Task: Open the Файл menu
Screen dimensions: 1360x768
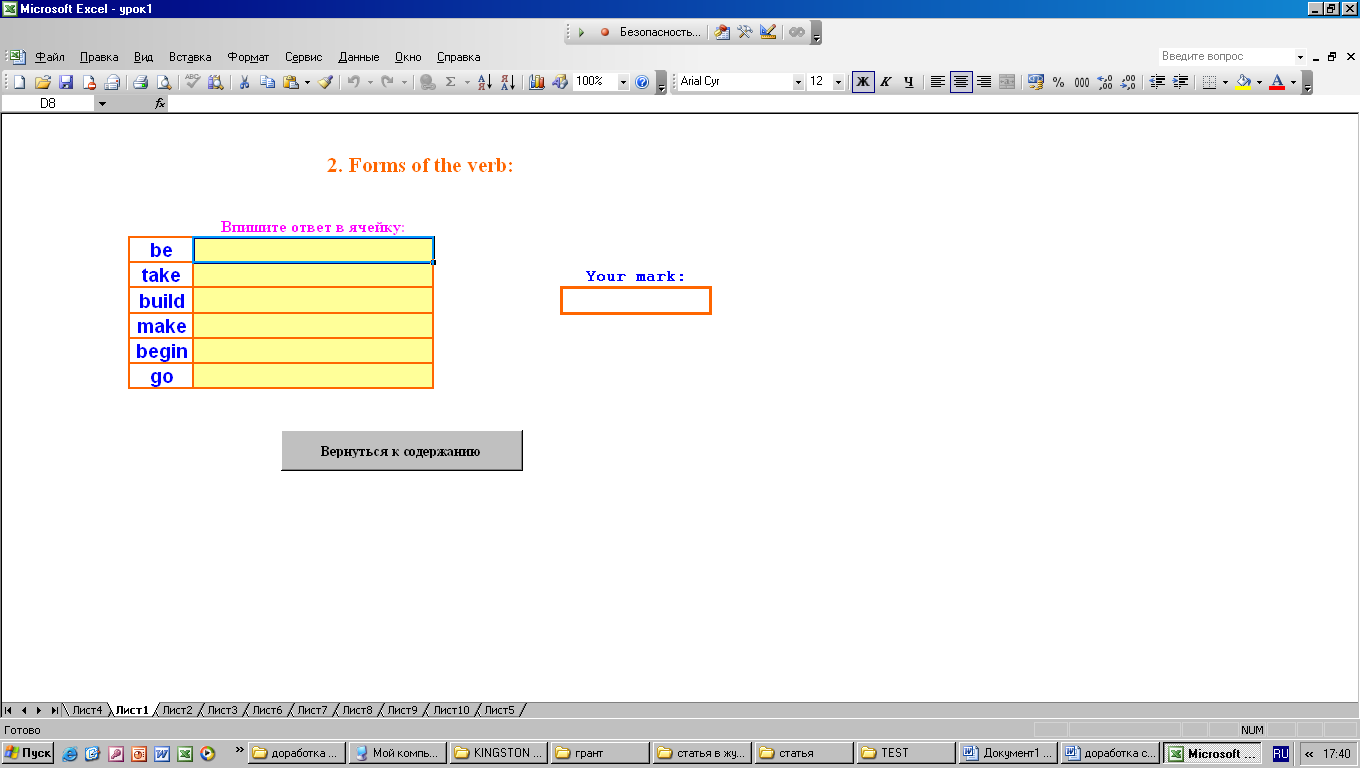Action: coord(50,57)
